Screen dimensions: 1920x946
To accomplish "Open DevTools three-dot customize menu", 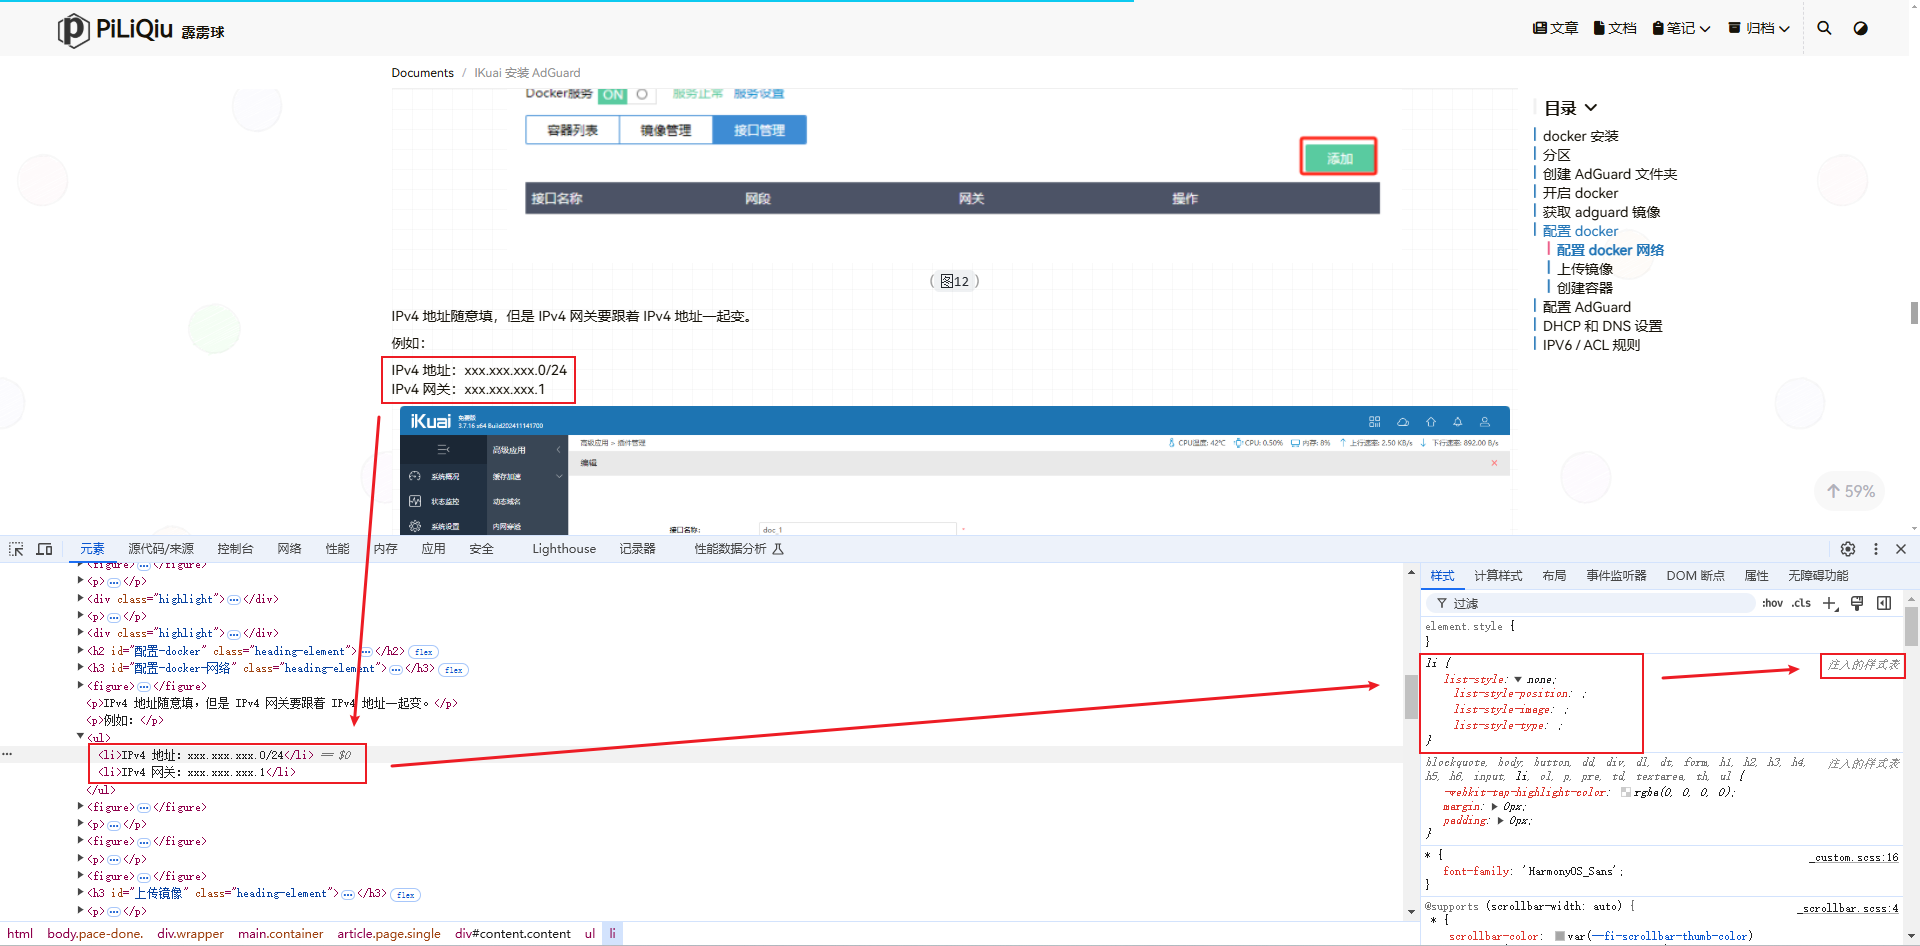I will (1876, 549).
